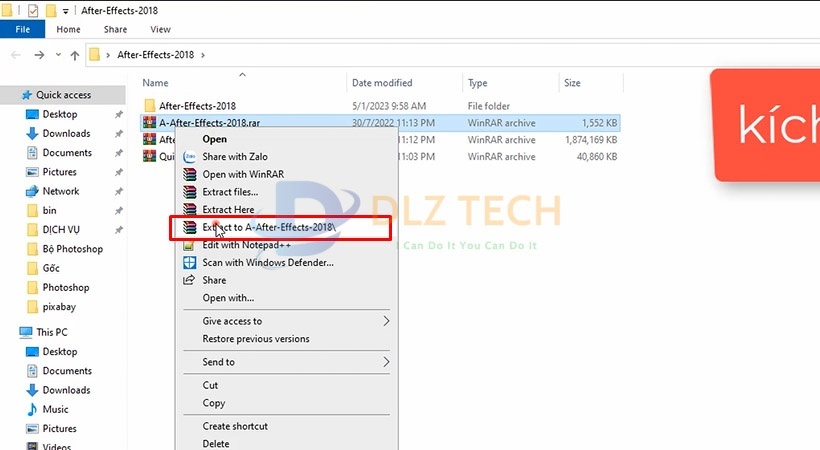820x450 pixels.
Task: Choose Cut in the context menu
Action: (210, 385)
